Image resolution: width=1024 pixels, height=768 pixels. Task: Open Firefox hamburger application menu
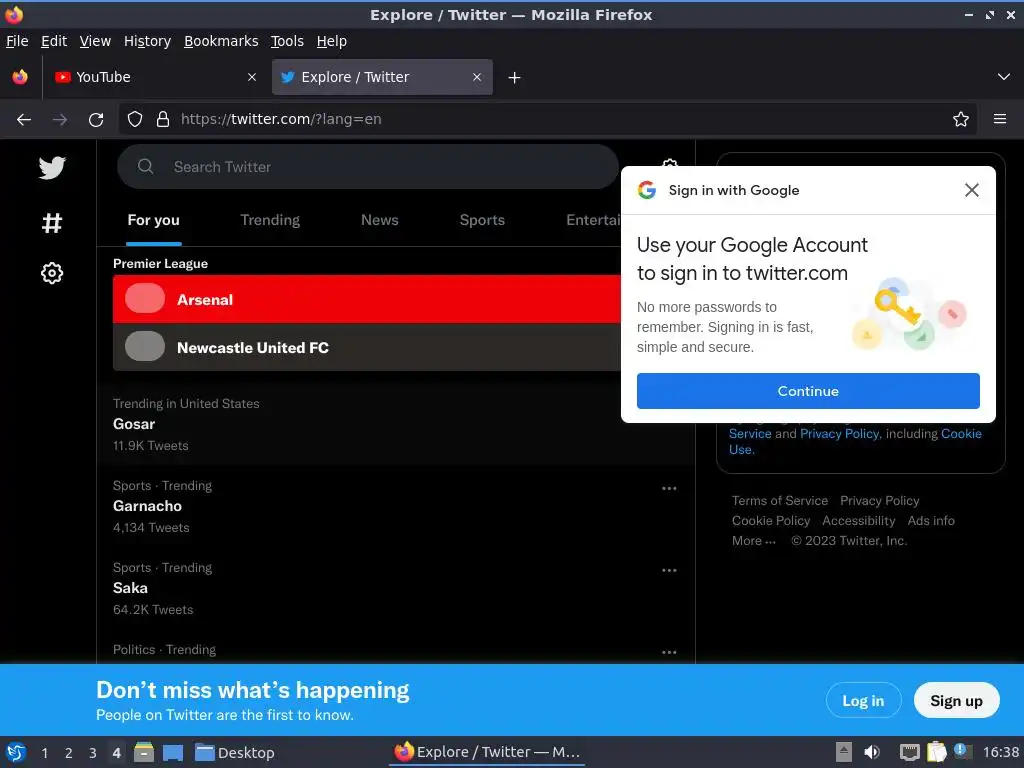999,120
